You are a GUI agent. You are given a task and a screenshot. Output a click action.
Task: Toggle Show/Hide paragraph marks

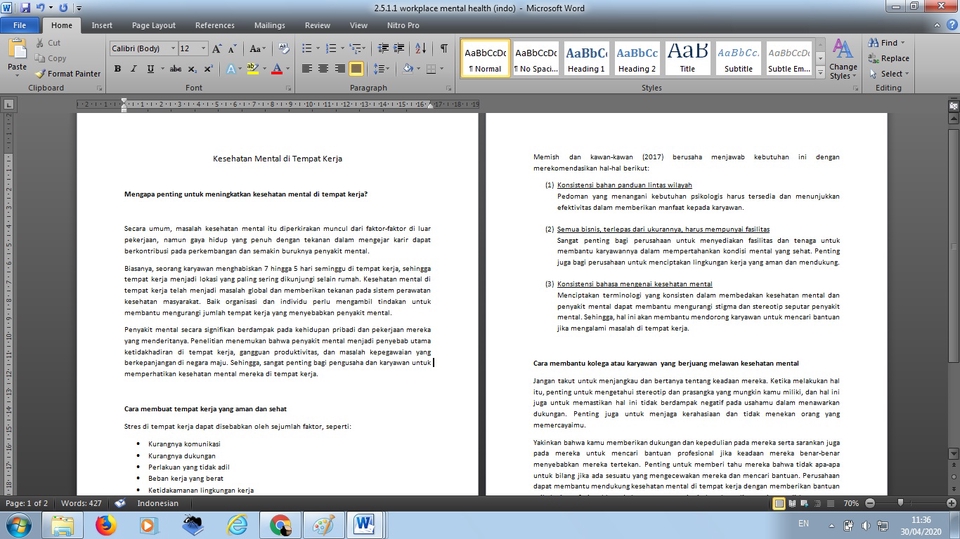point(444,48)
